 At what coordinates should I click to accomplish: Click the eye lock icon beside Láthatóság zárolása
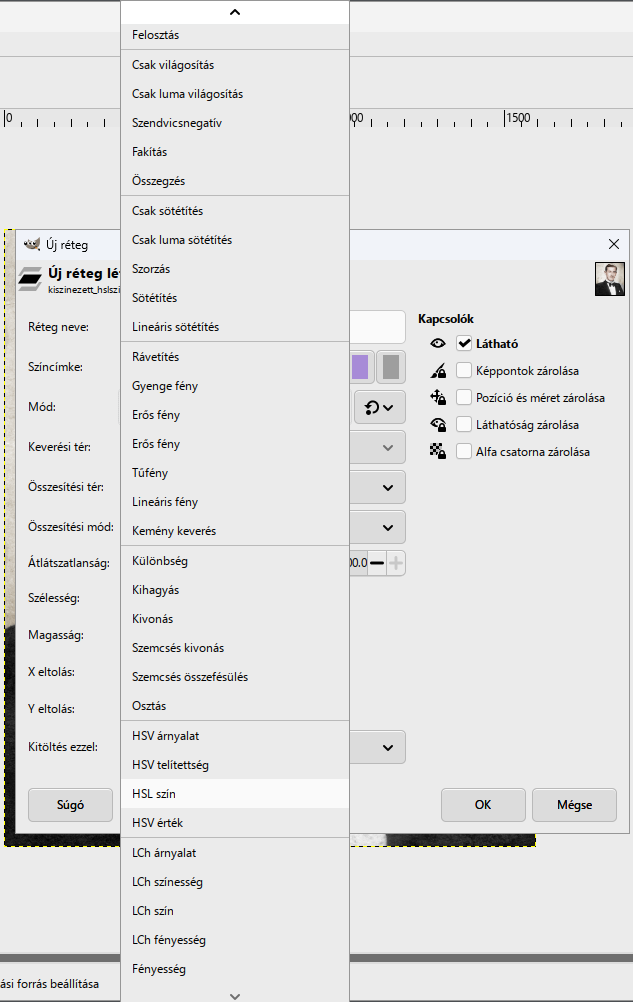[438, 425]
